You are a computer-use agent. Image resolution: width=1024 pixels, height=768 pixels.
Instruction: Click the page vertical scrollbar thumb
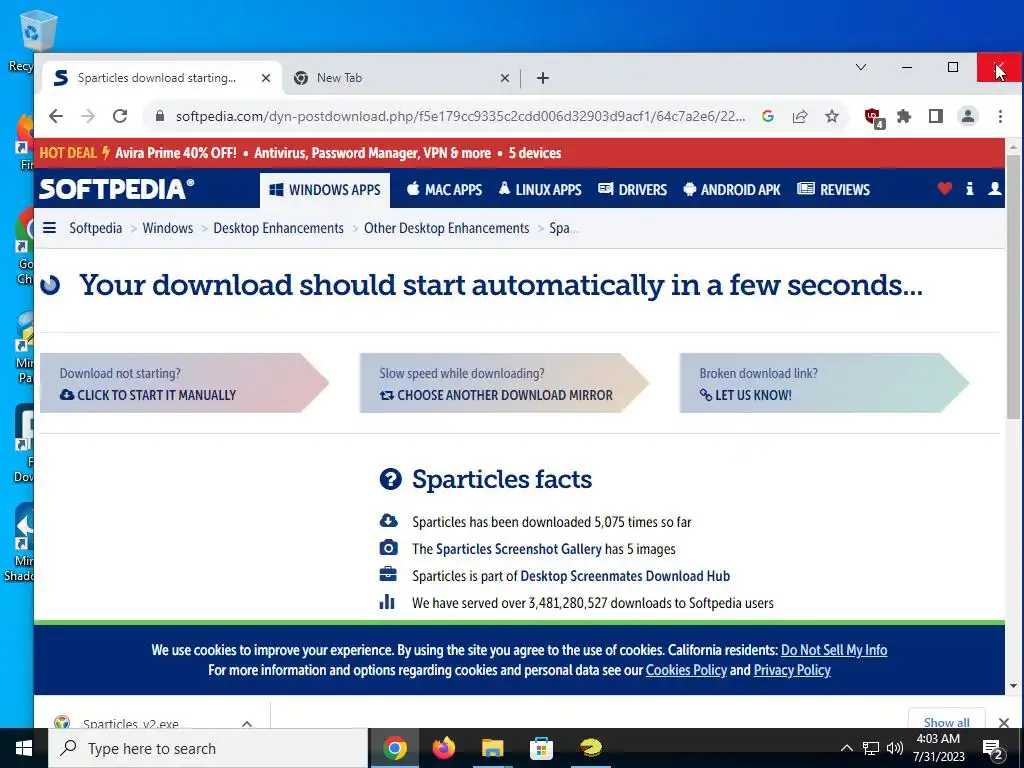(1013, 286)
